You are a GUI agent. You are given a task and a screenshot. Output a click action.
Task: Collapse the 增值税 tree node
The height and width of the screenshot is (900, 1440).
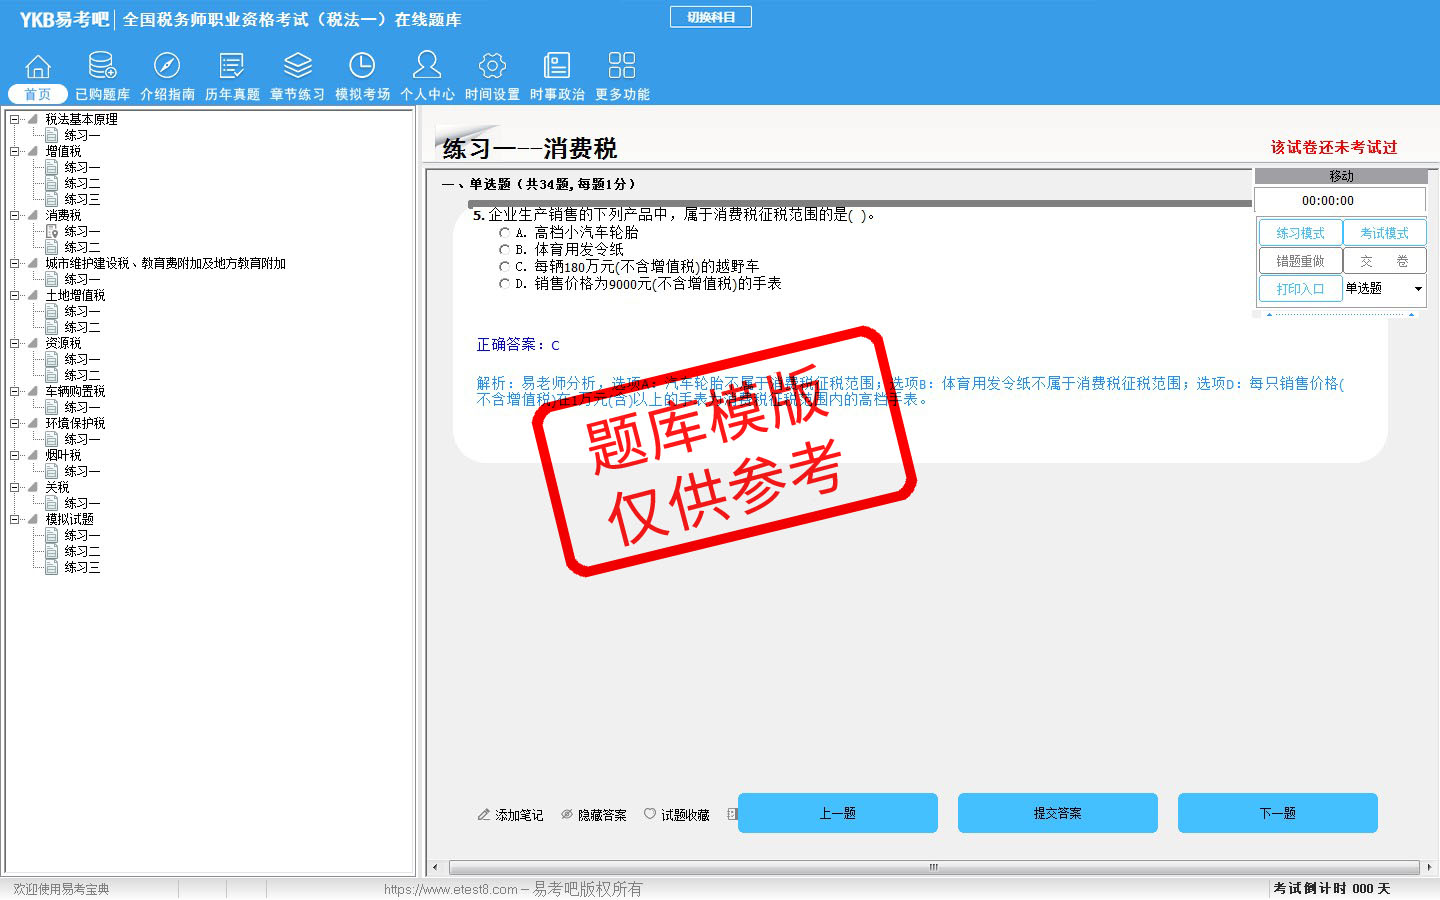point(15,152)
